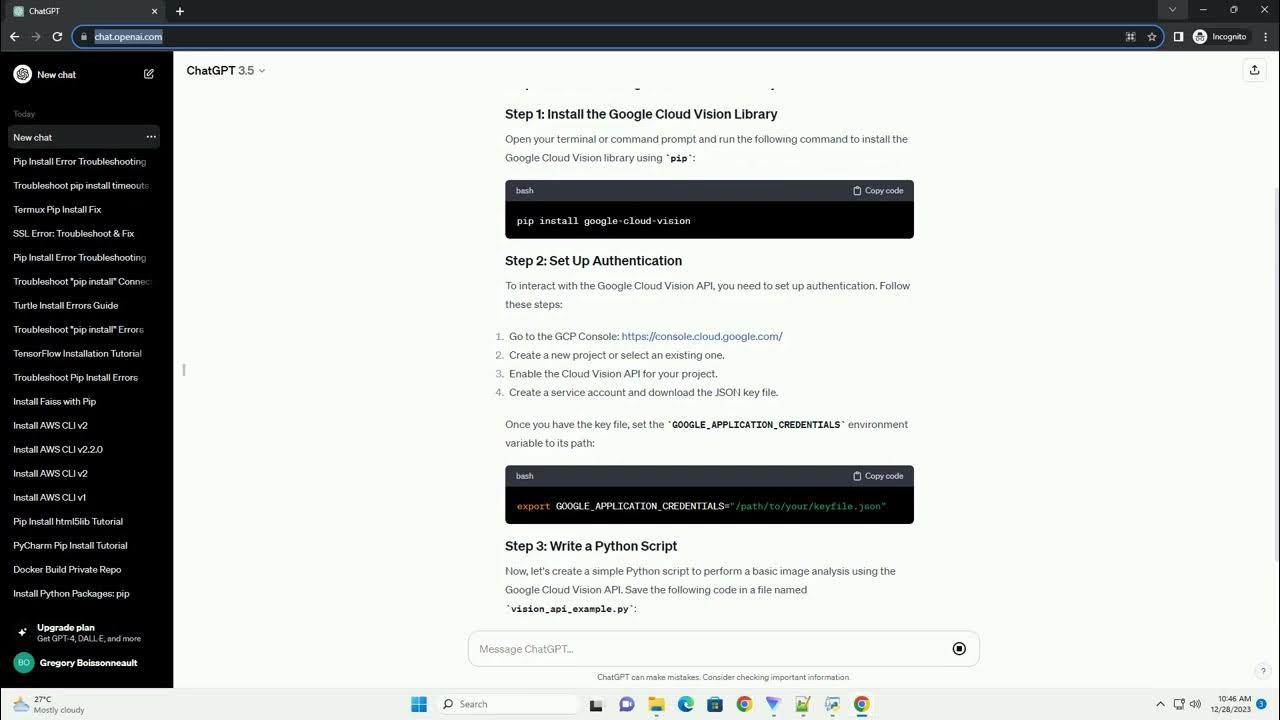Click Upgrade plan
Screen dimensions: 1280x720
pos(84,633)
